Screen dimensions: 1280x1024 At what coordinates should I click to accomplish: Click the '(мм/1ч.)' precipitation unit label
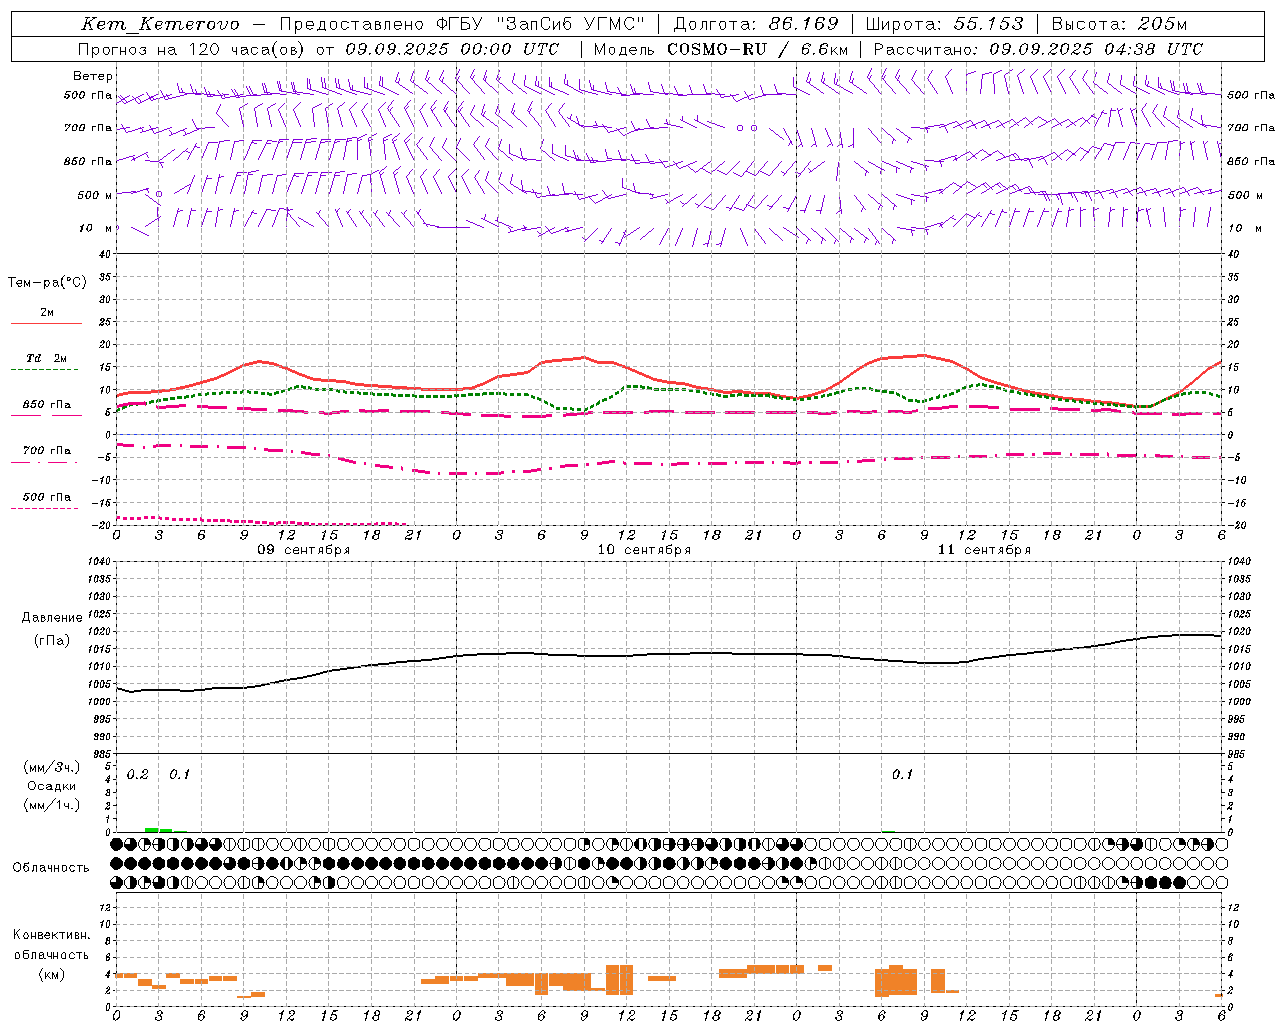point(52,805)
